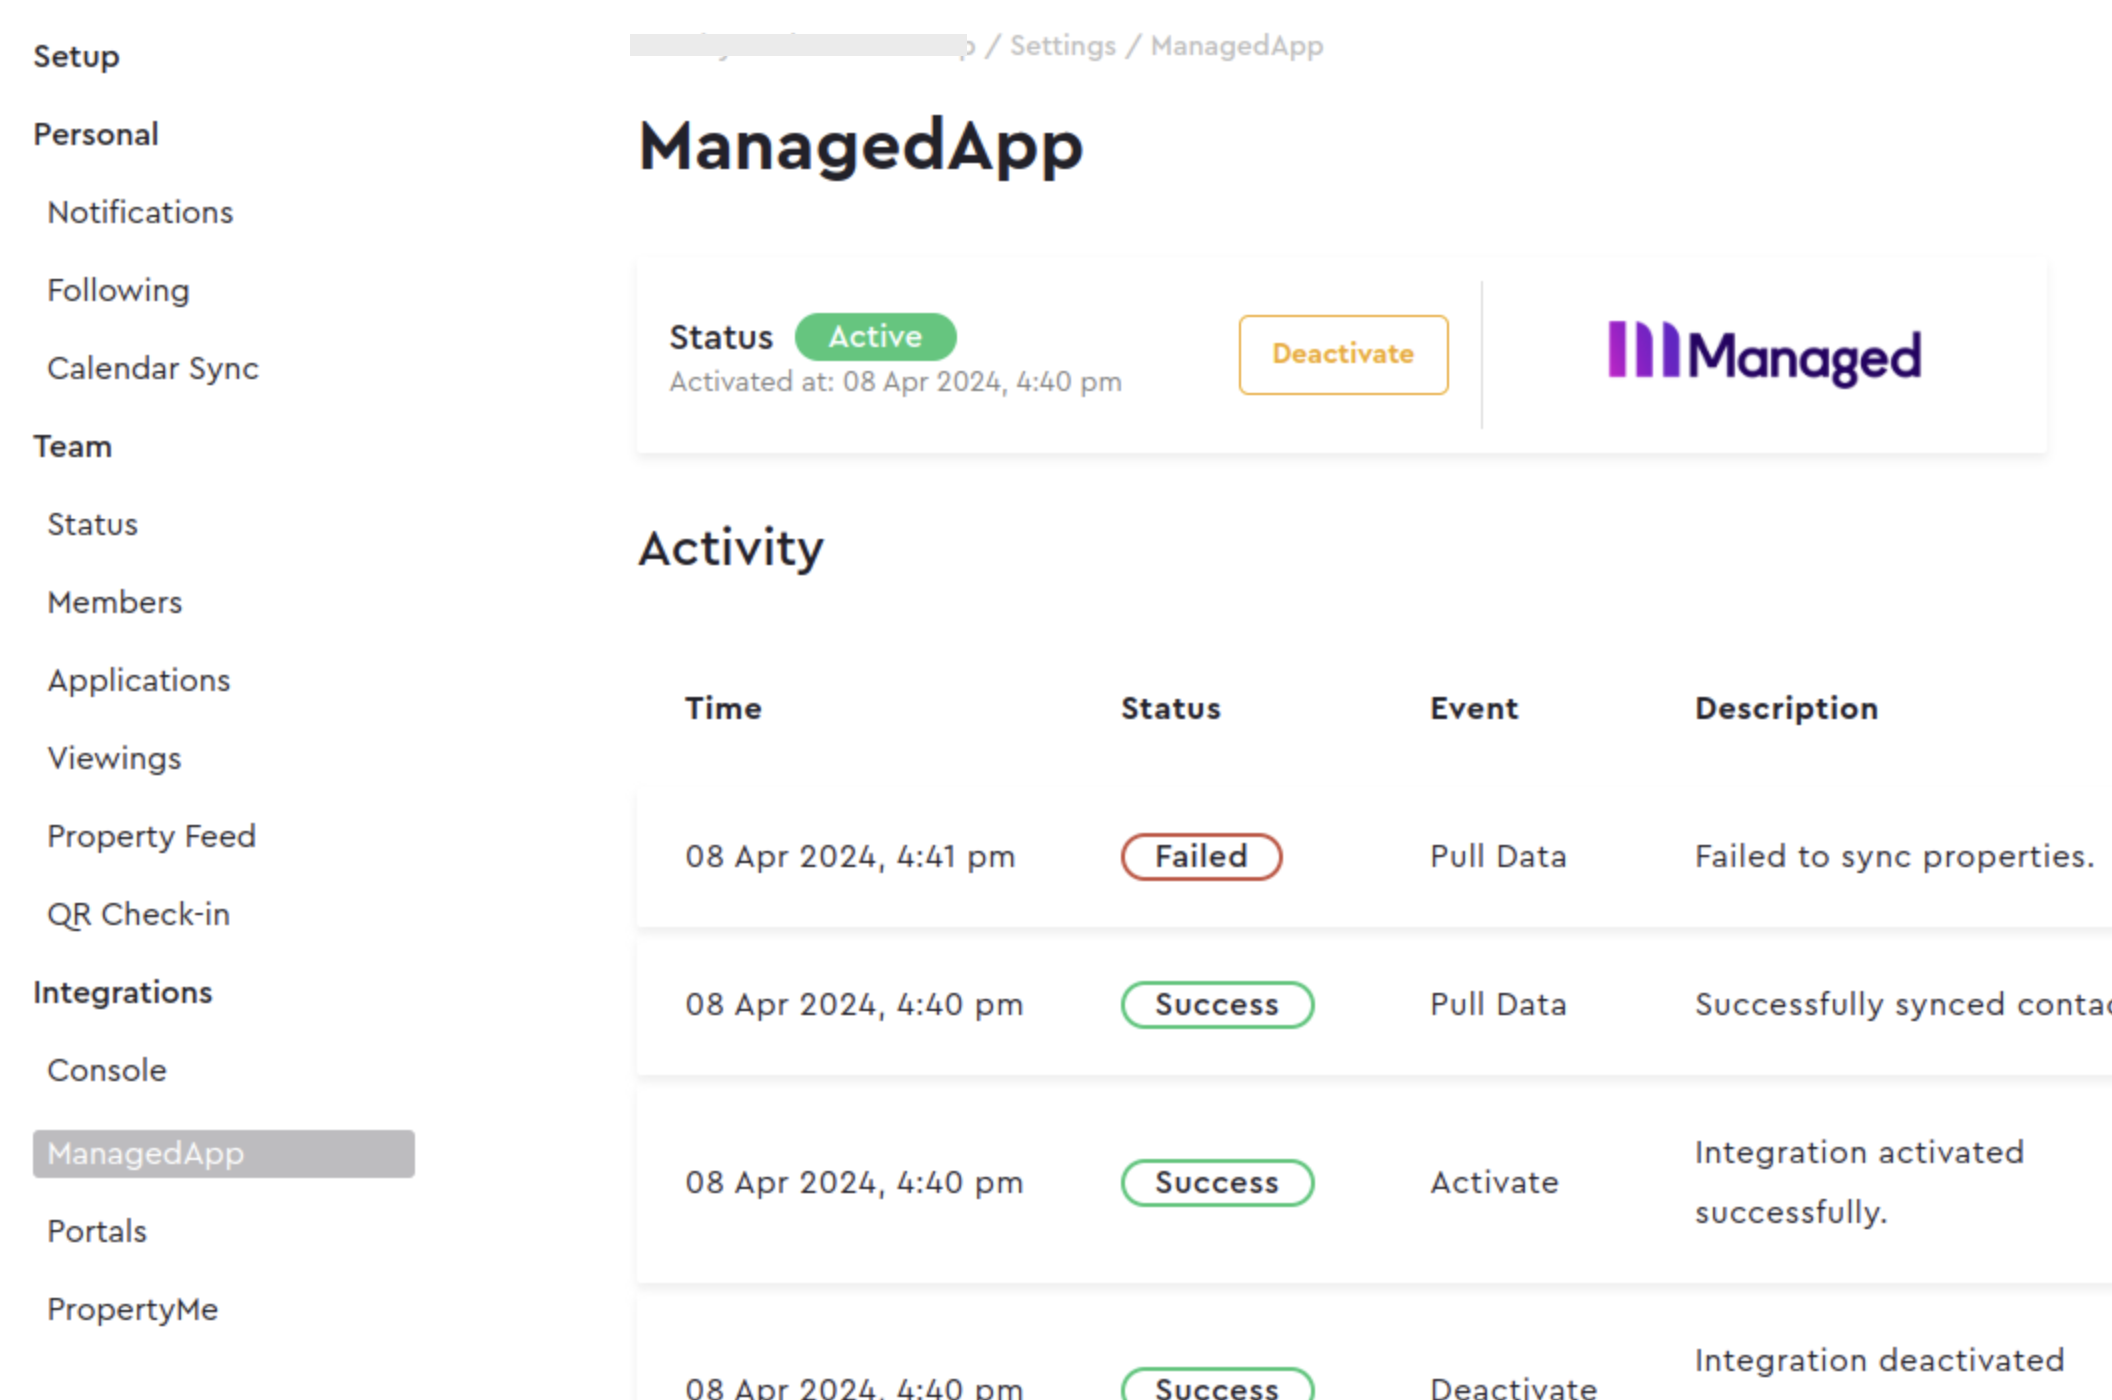Viewport: 2112px width, 1400px height.
Task: Click the Activity heading
Action: pos(731,549)
